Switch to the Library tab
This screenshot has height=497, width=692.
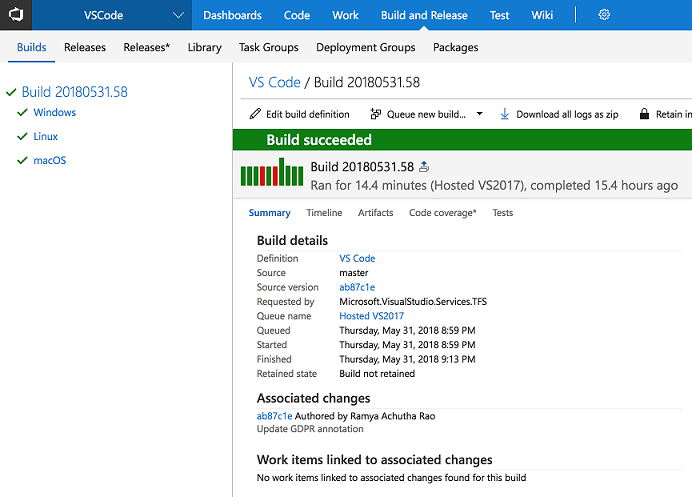[x=204, y=47]
